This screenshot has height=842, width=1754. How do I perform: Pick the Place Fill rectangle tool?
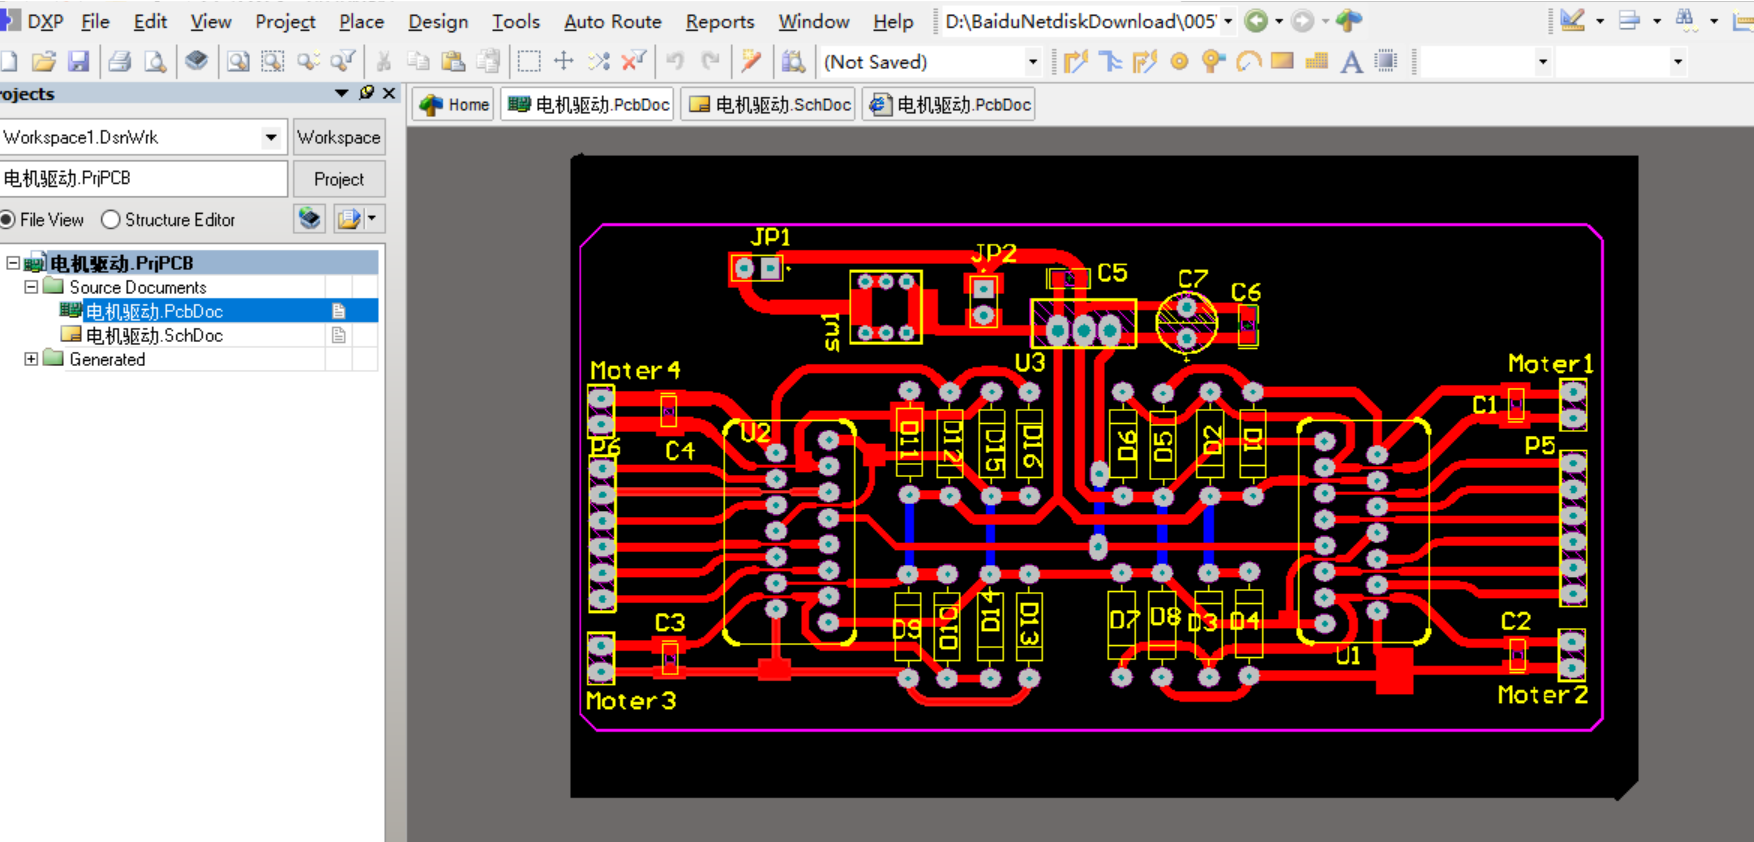[1282, 62]
